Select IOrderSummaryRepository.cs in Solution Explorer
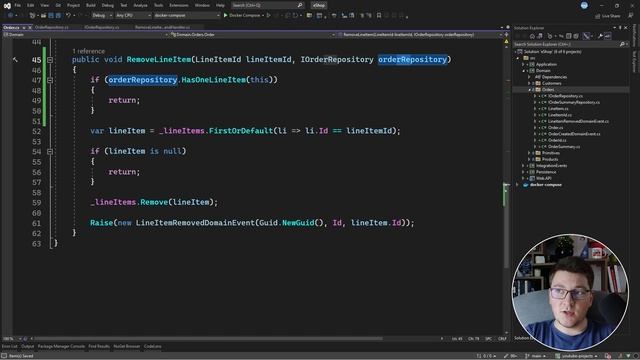This screenshot has height=360, width=640. (x=573, y=102)
